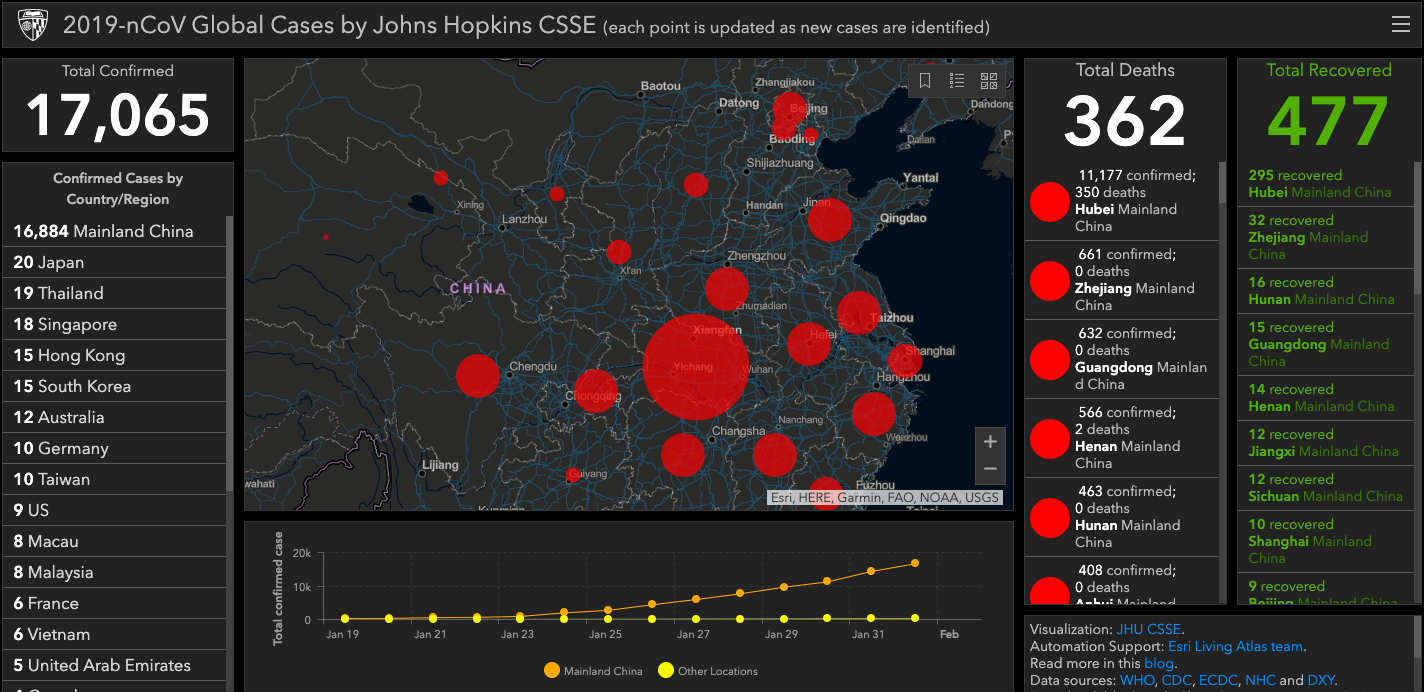Select 19 Thailand in country list
Image resolution: width=1424 pixels, height=692 pixels.
(115, 293)
